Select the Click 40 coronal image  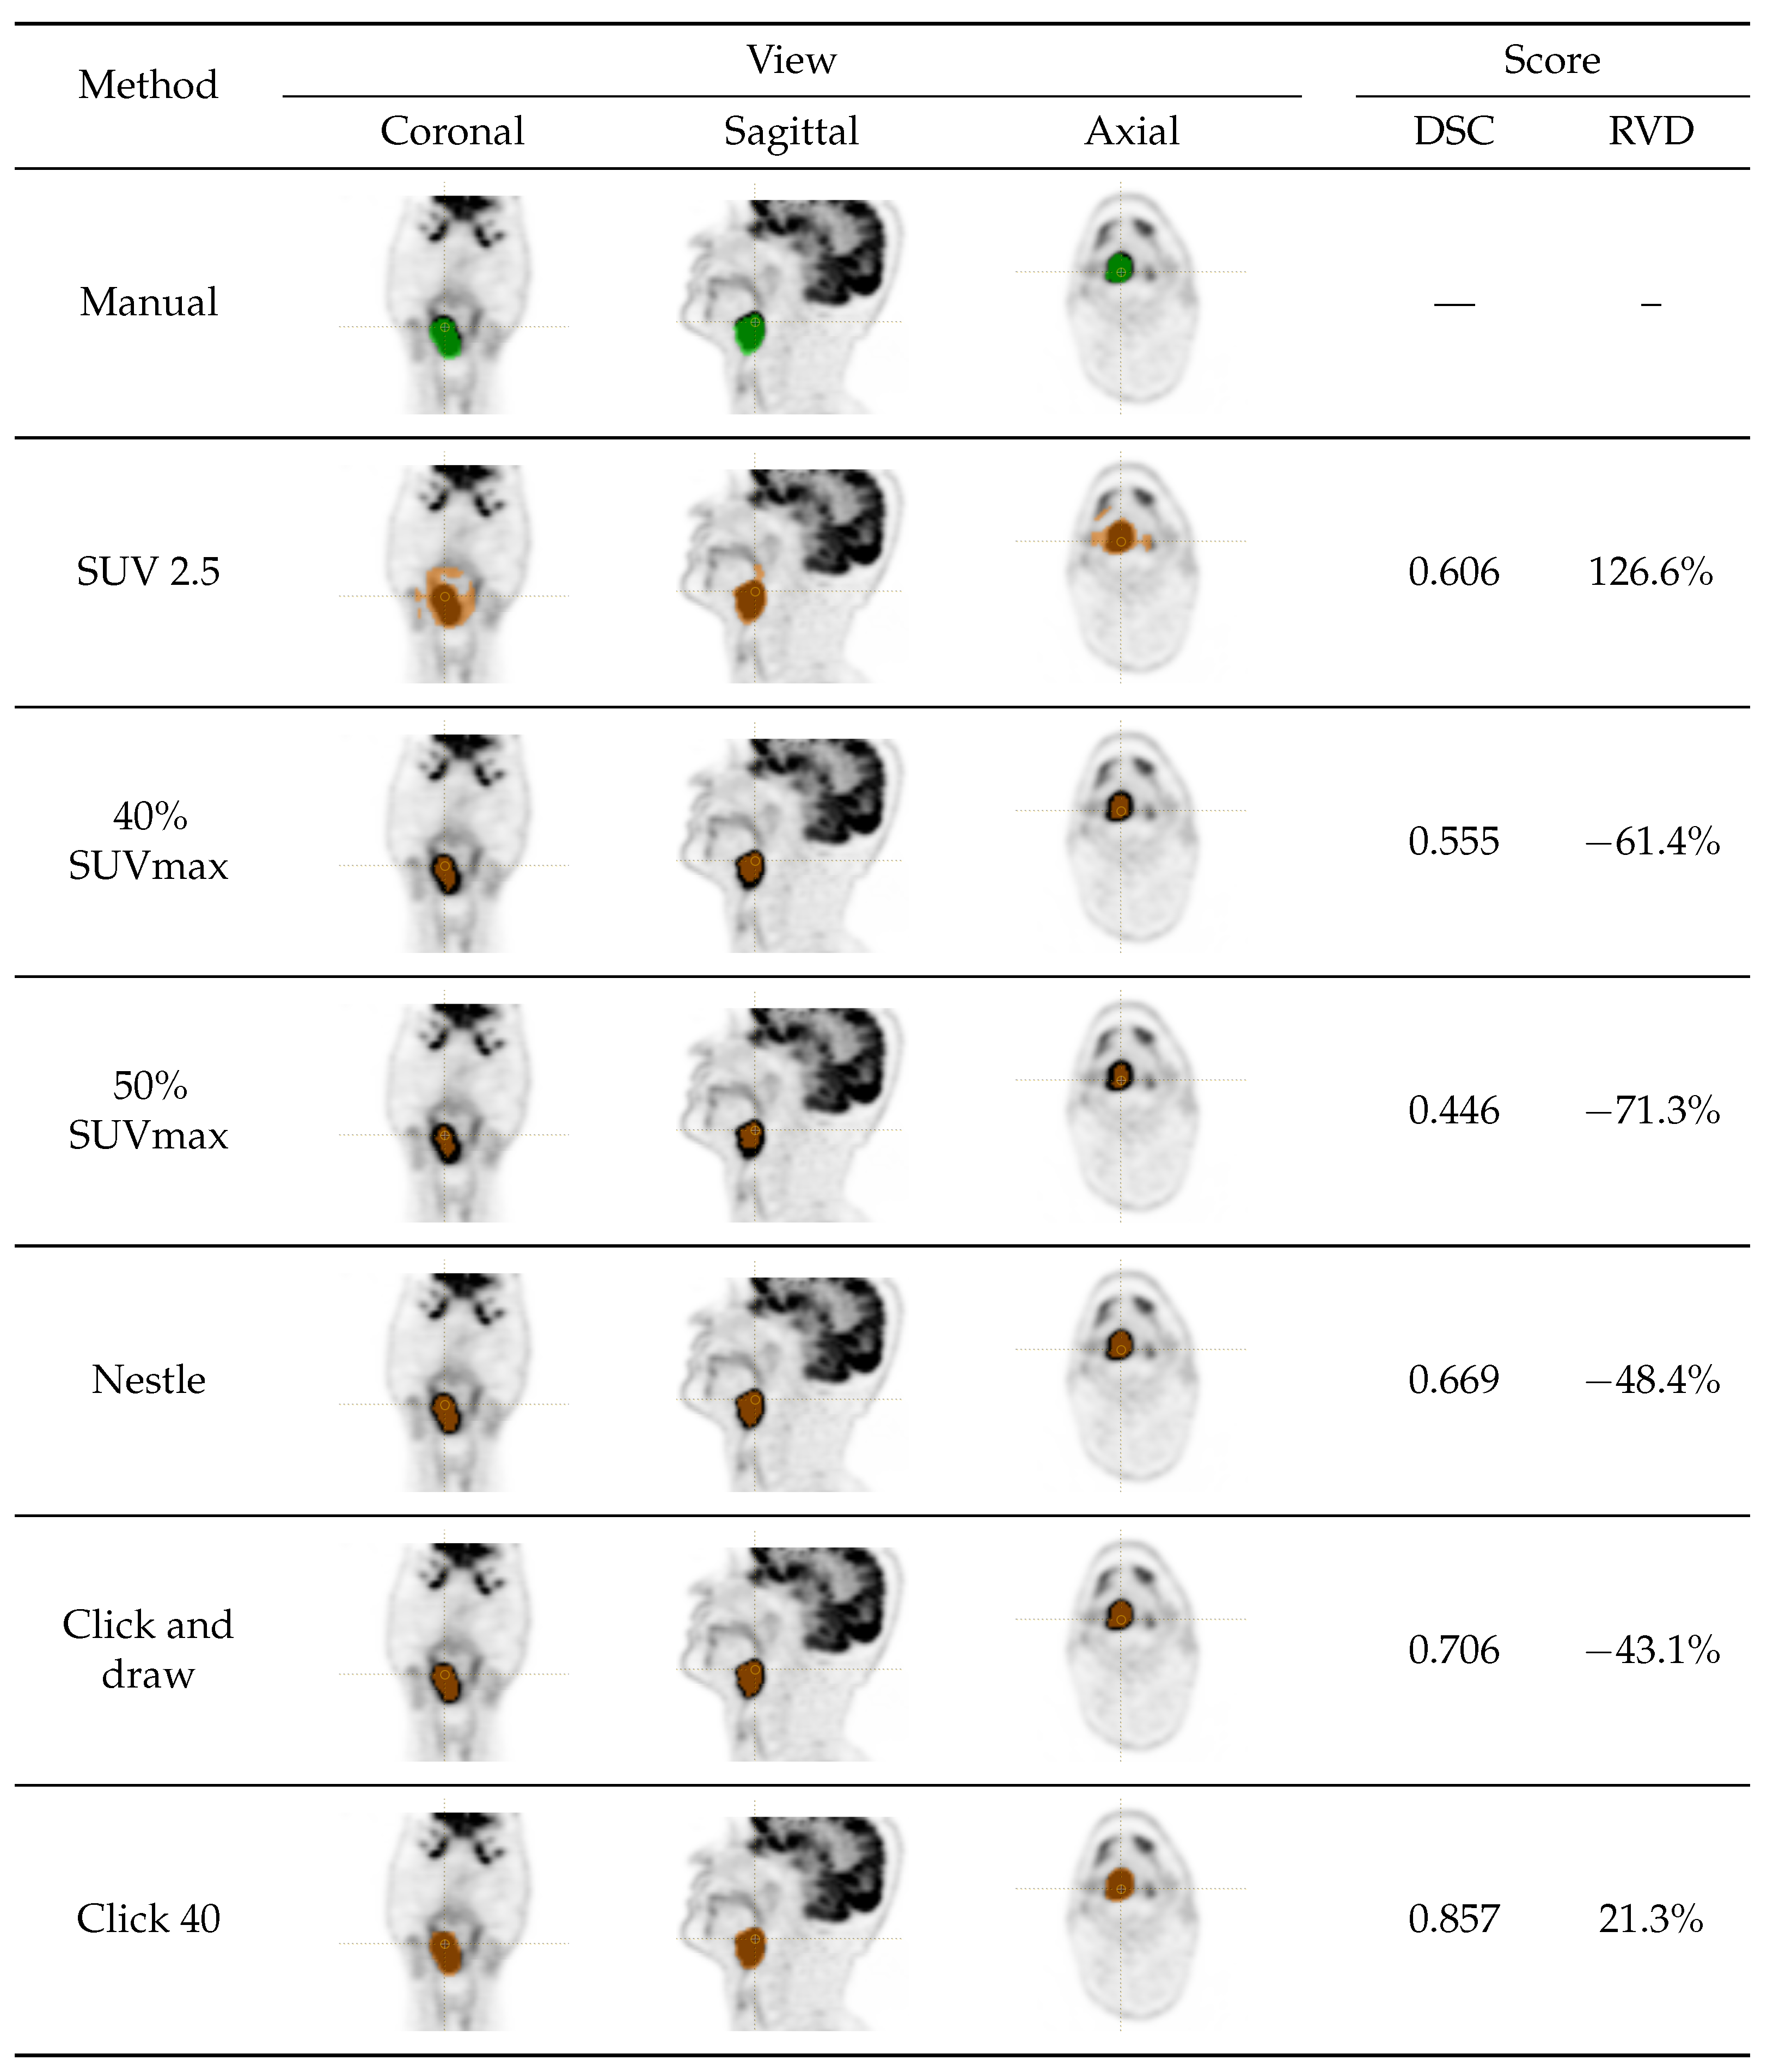453,1921
